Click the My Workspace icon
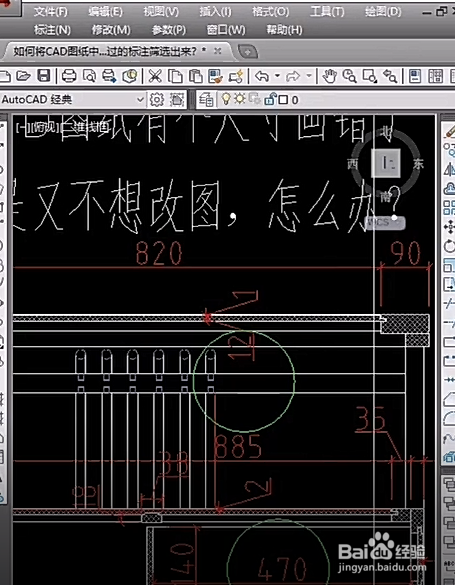The height and width of the screenshot is (585, 455). [177, 100]
